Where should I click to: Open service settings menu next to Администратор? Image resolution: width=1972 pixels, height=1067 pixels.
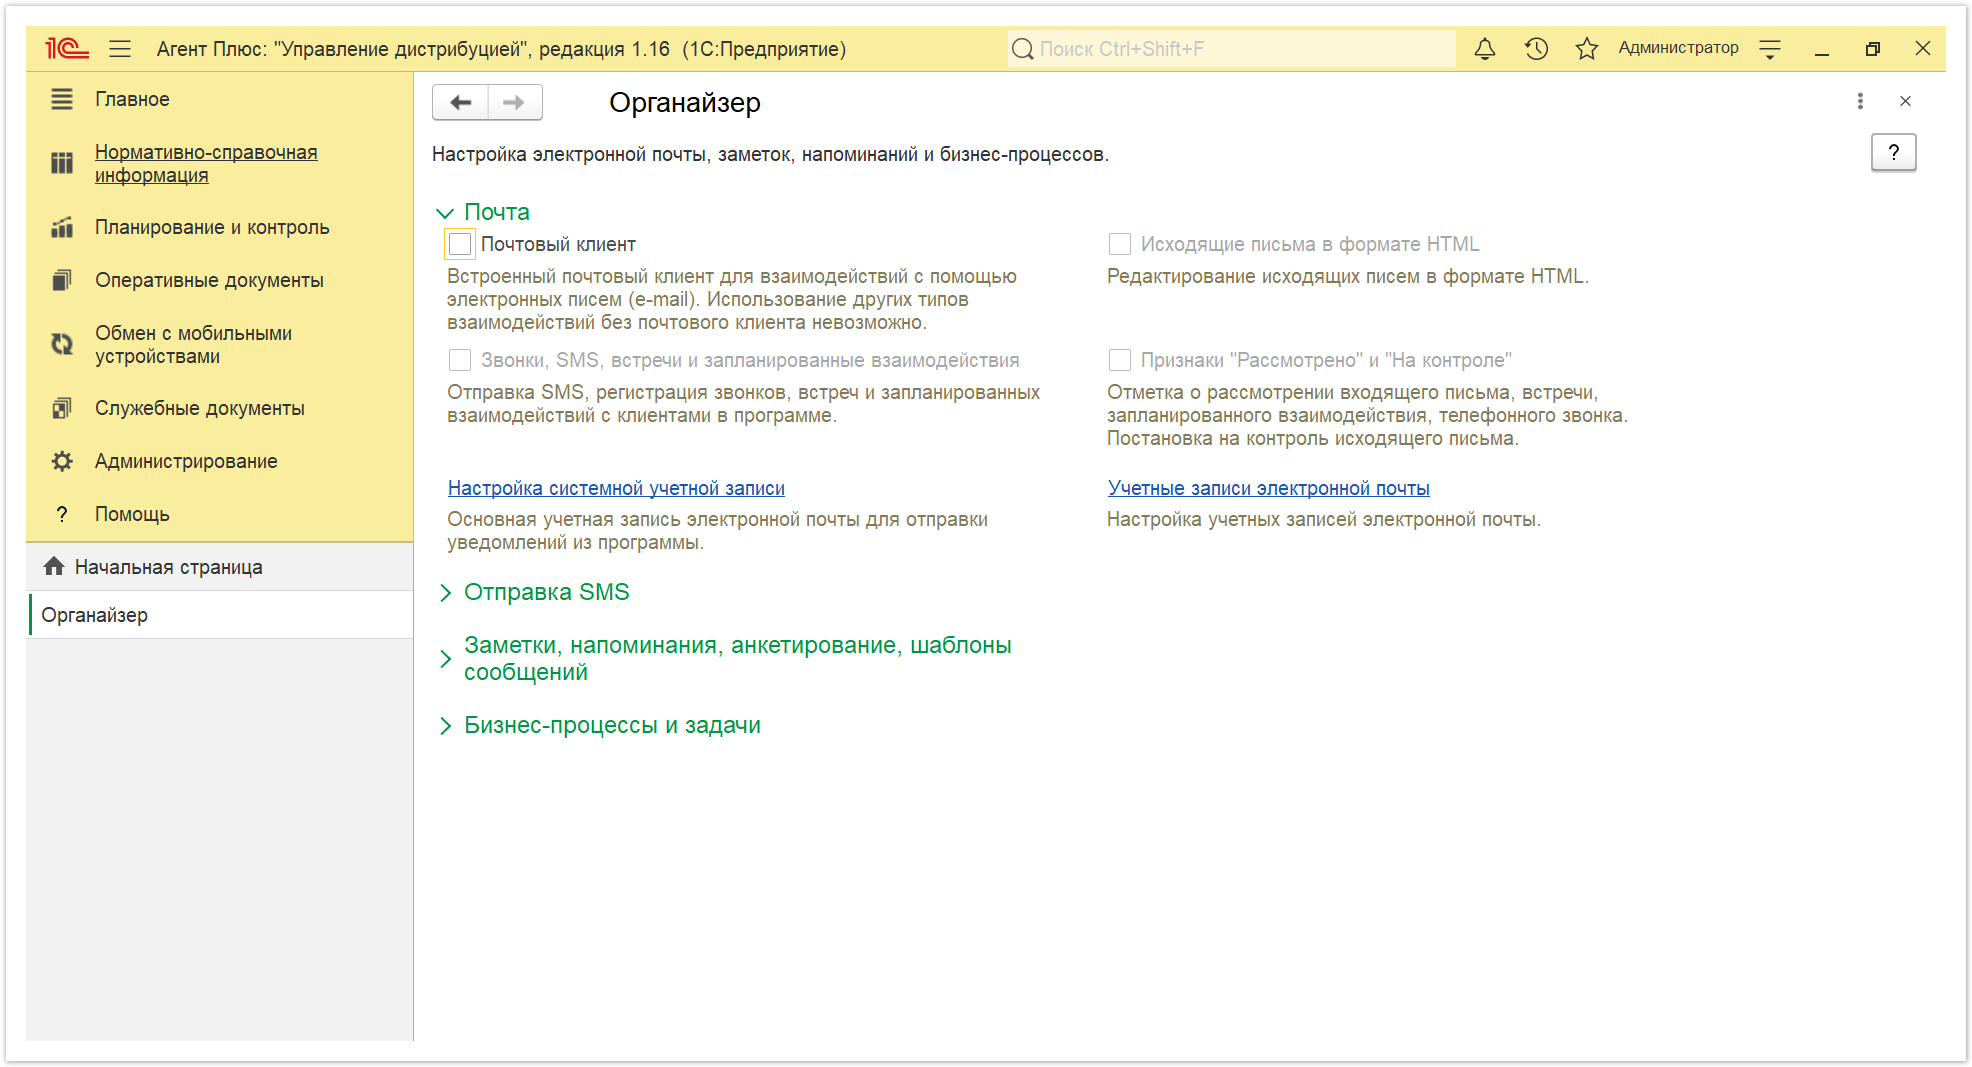point(1770,48)
